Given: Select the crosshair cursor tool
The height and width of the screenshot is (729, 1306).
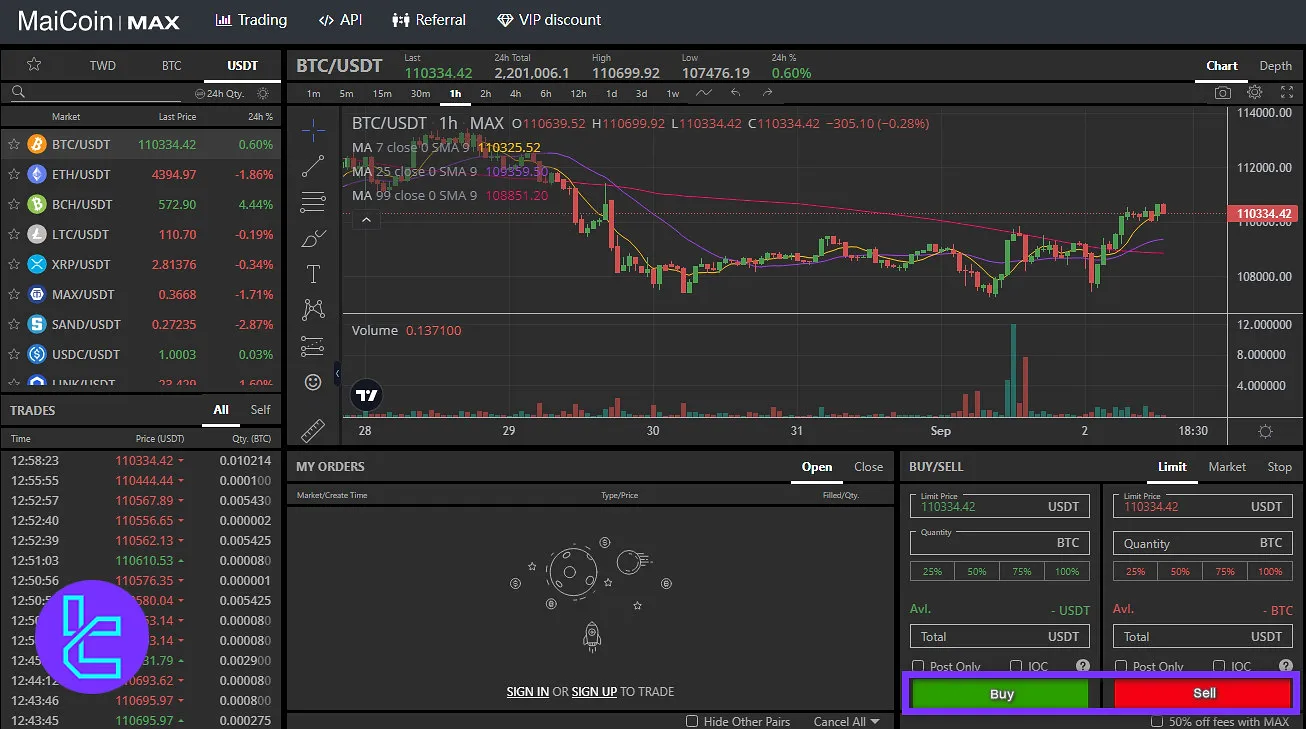Looking at the screenshot, I should click(314, 130).
